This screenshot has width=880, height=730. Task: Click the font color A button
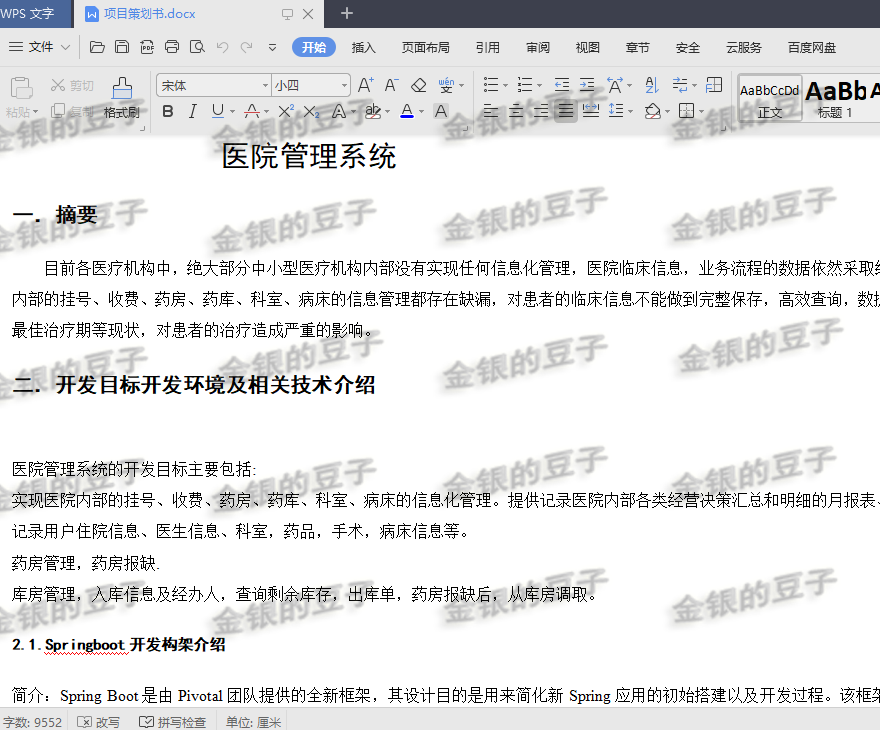pos(406,111)
